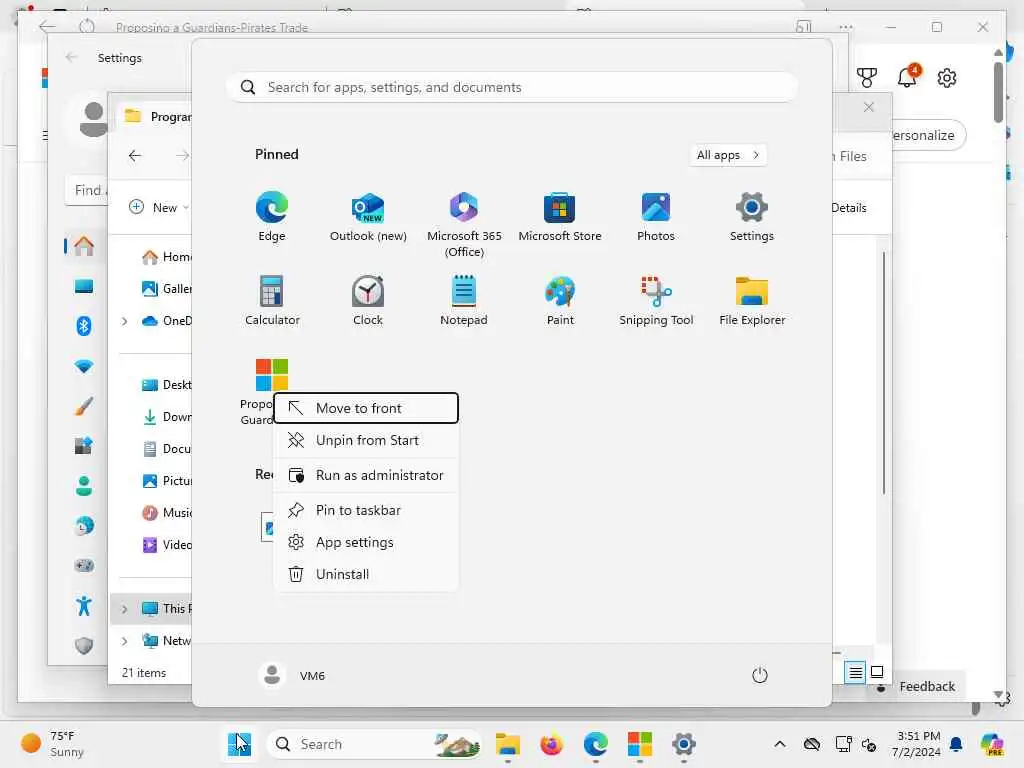The height and width of the screenshot is (768, 1024).
Task: Launch Clock pinned app
Action: point(368,300)
